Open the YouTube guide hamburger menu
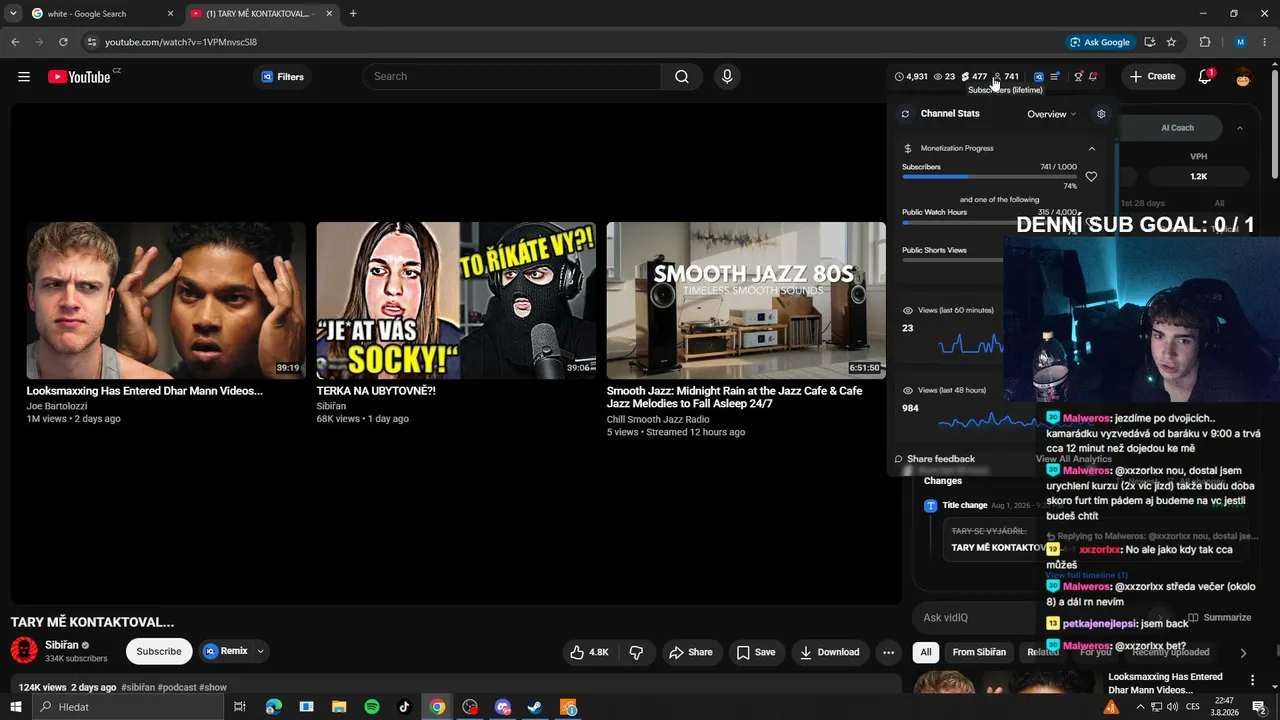 pyautogui.click(x=24, y=77)
